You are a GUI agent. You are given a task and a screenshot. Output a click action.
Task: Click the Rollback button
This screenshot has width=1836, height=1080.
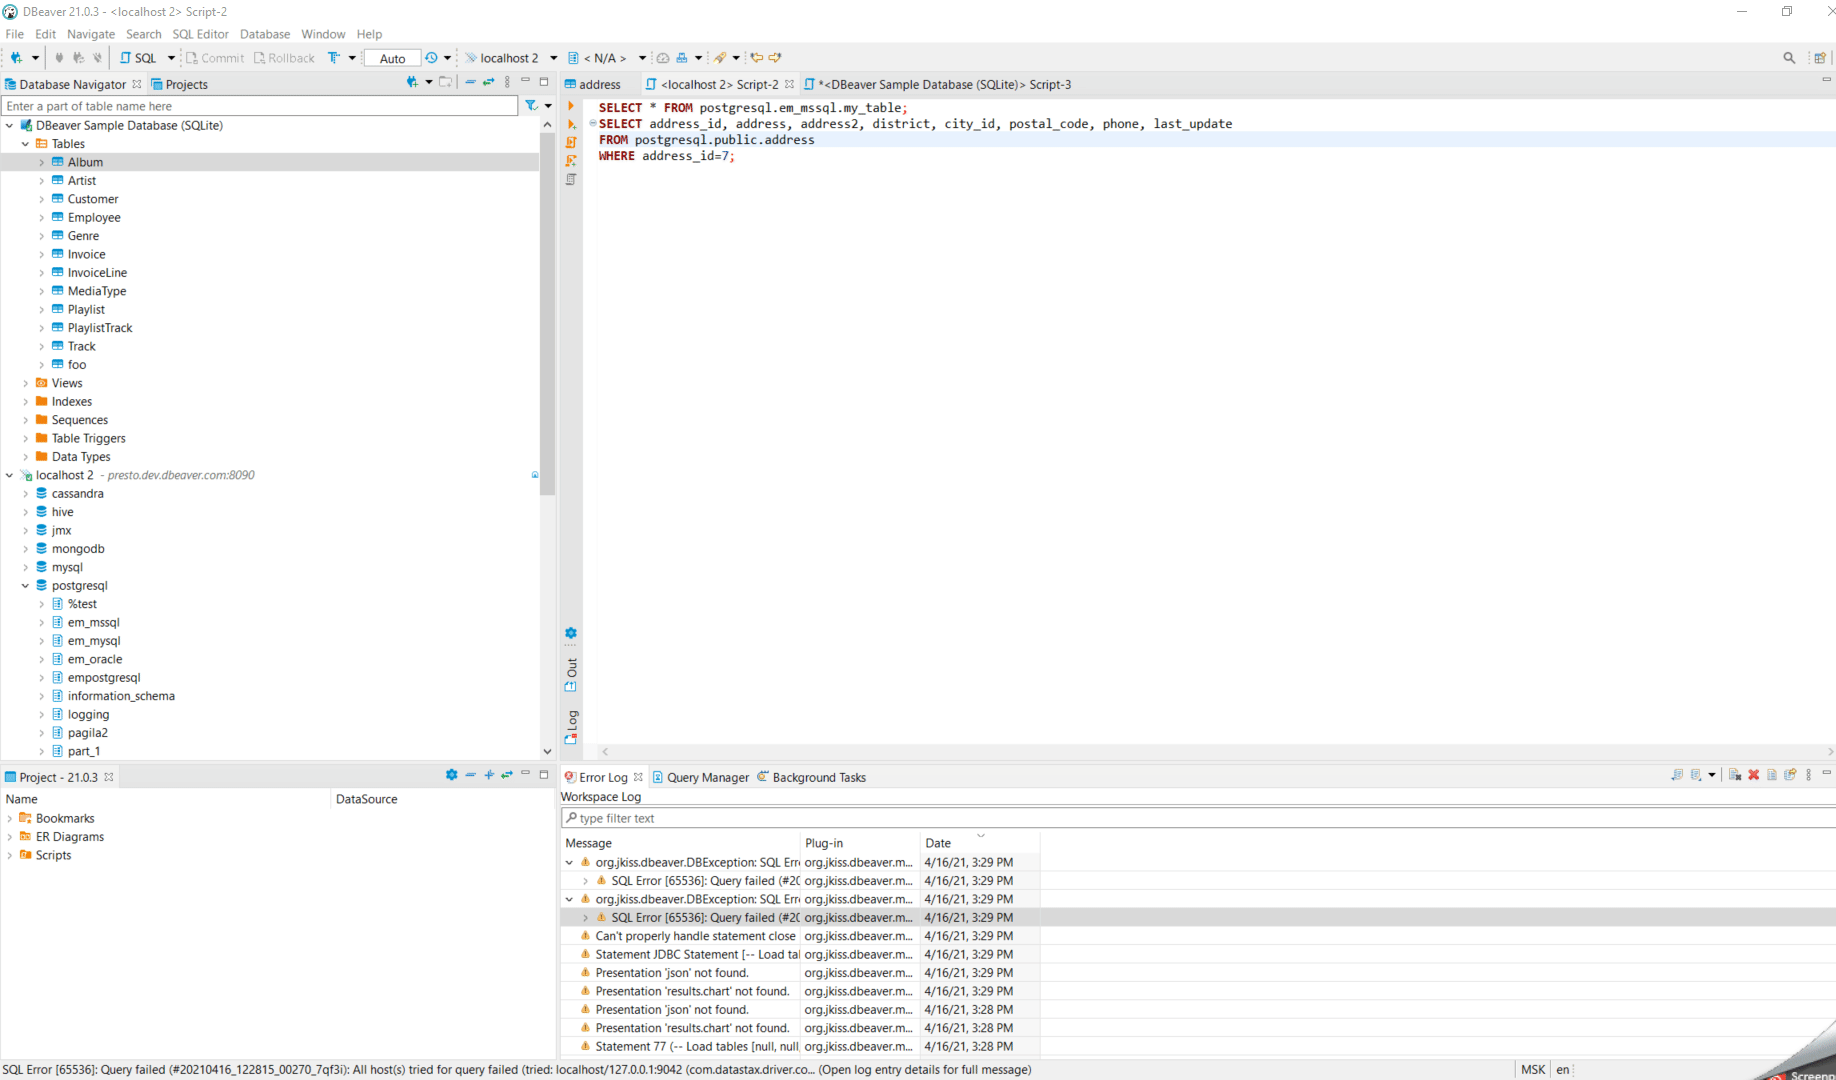tap(284, 57)
